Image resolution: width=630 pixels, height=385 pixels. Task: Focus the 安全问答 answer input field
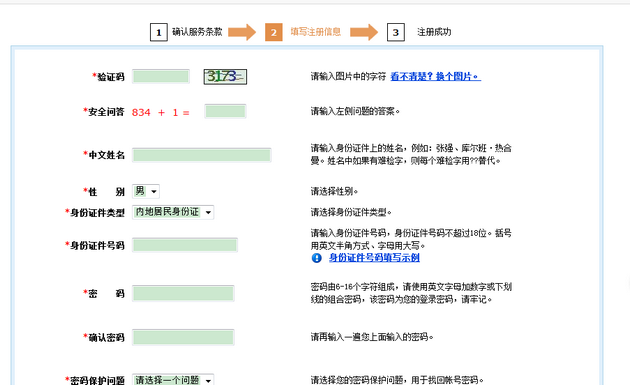(x=225, y=111)
